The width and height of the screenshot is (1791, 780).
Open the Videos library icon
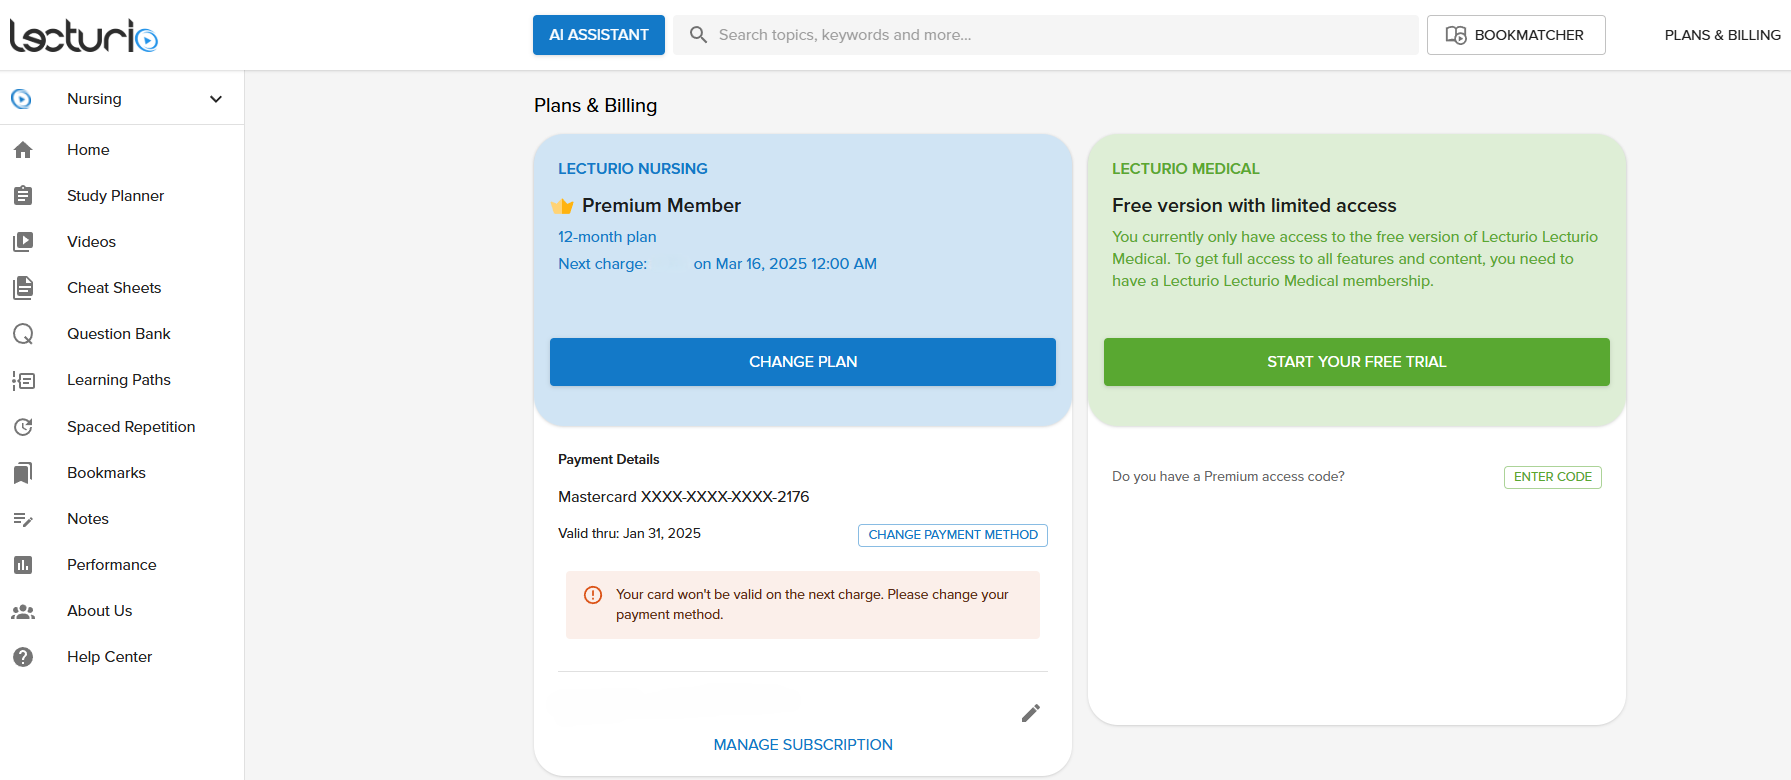click(24, 241)
